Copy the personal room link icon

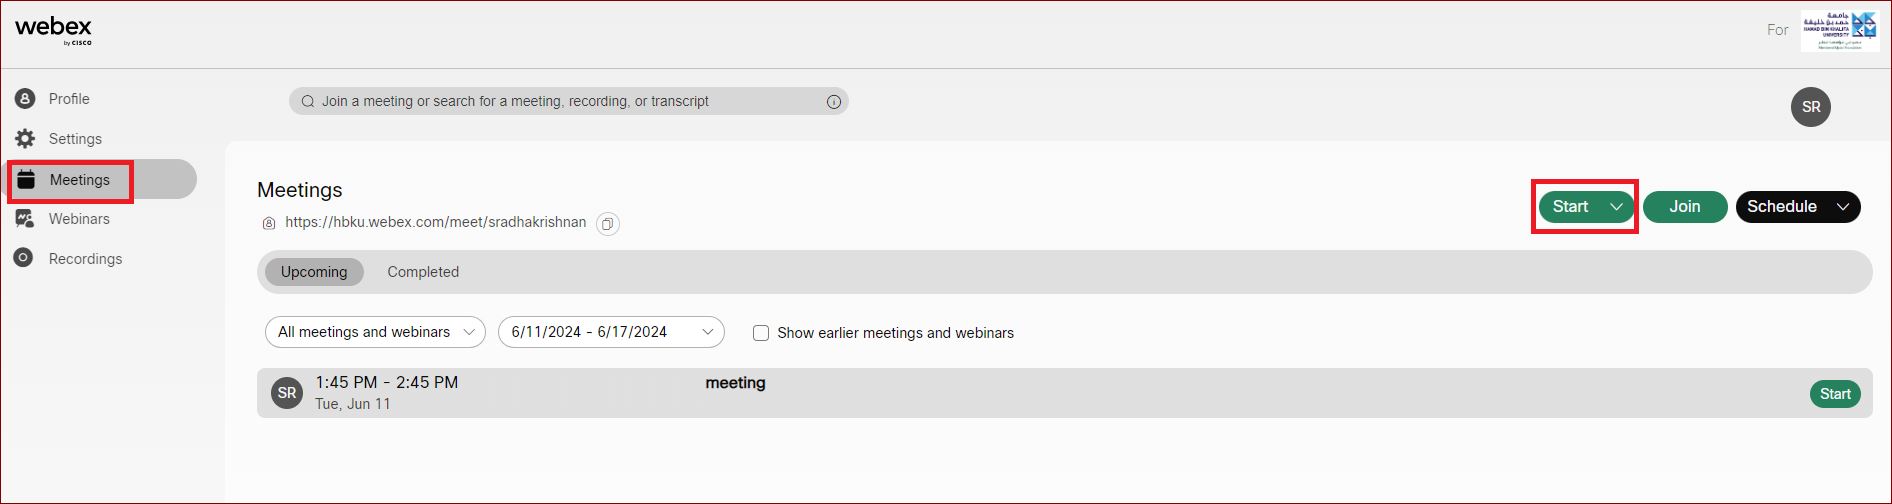click(607, 224)
